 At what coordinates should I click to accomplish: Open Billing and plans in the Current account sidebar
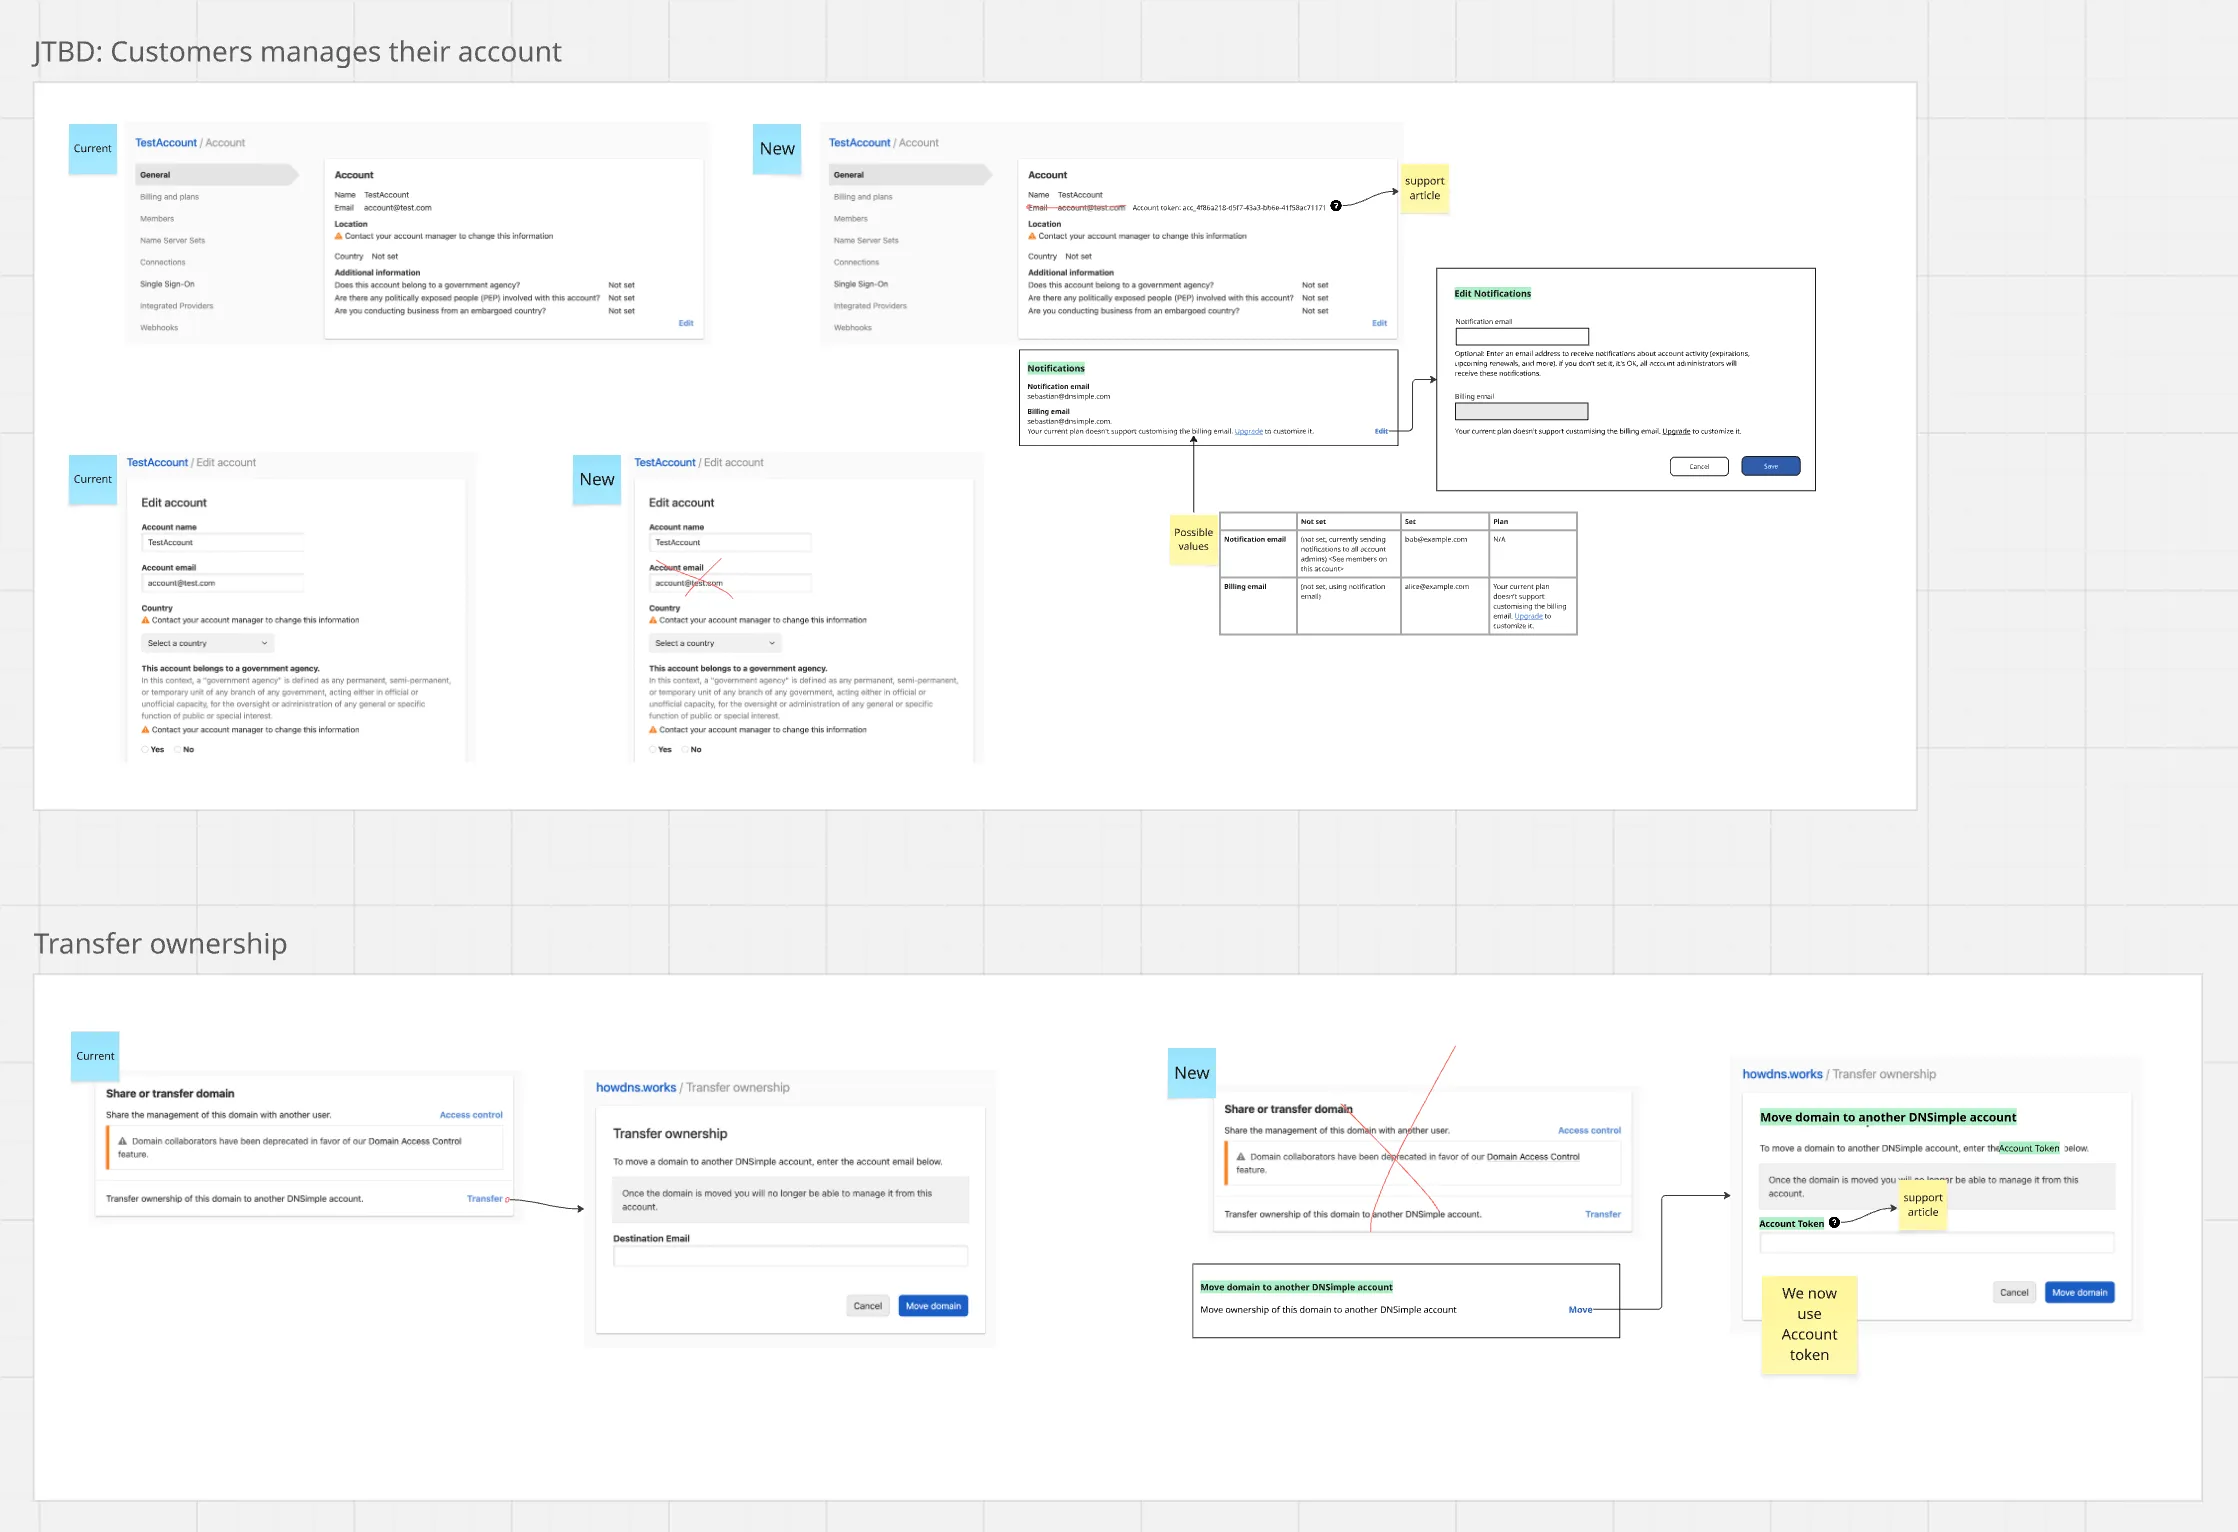[169, 197]
